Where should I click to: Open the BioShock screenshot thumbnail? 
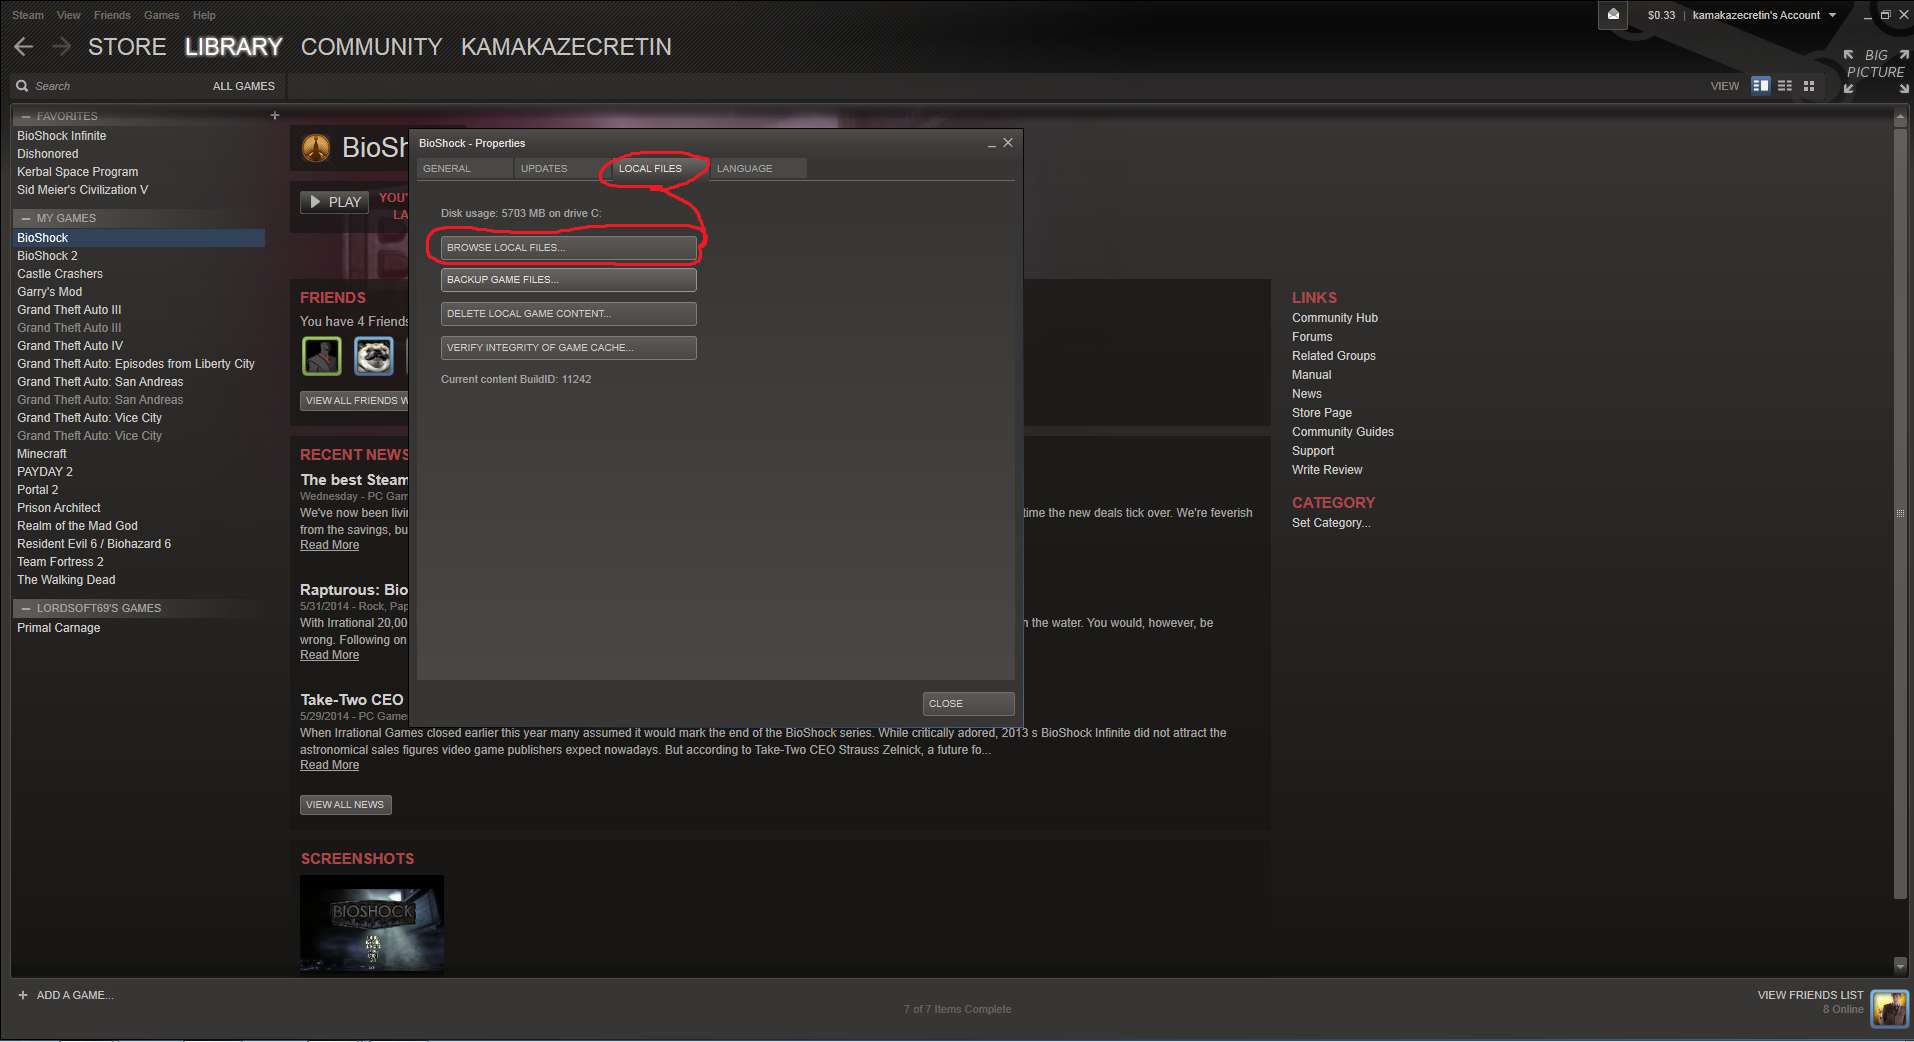(372, 923)
